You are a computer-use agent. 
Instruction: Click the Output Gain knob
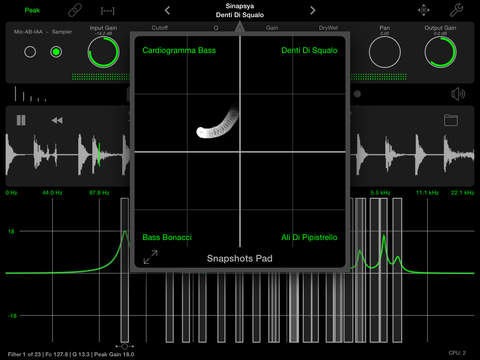440,52
